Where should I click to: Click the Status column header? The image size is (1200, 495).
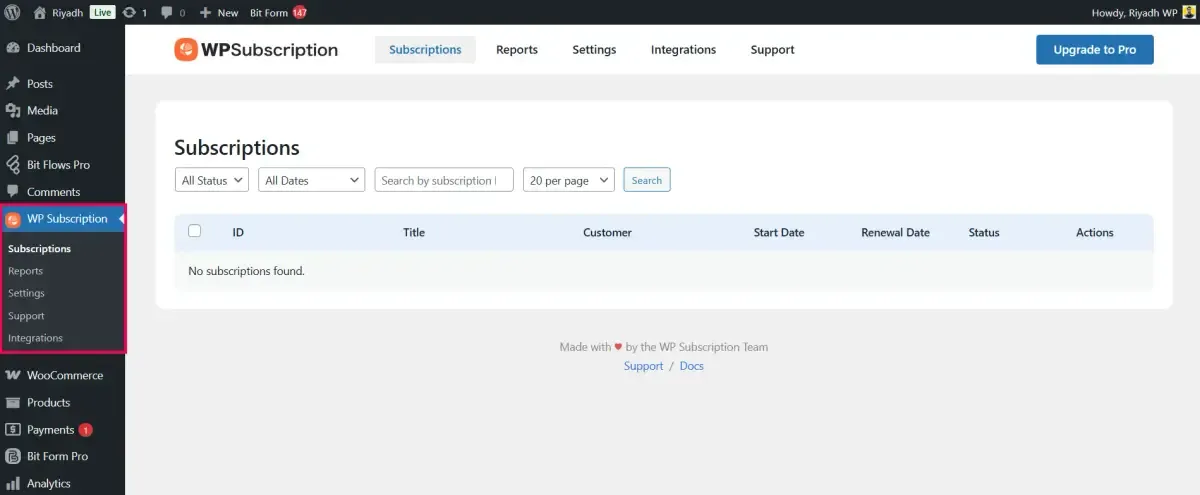tap(984, 232)
